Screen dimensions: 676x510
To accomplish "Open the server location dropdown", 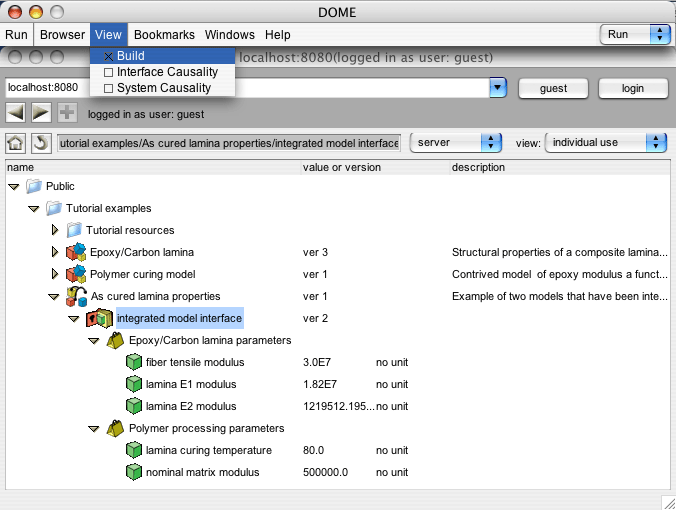I will click(x=456, y=143).
